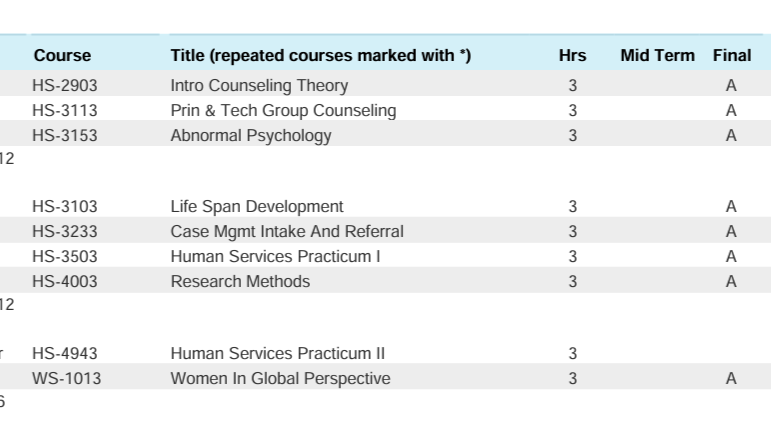Select course code HS-2903
Image resolution: width=771 pixels, height=436 pixels.
click(x=65, y=86)
